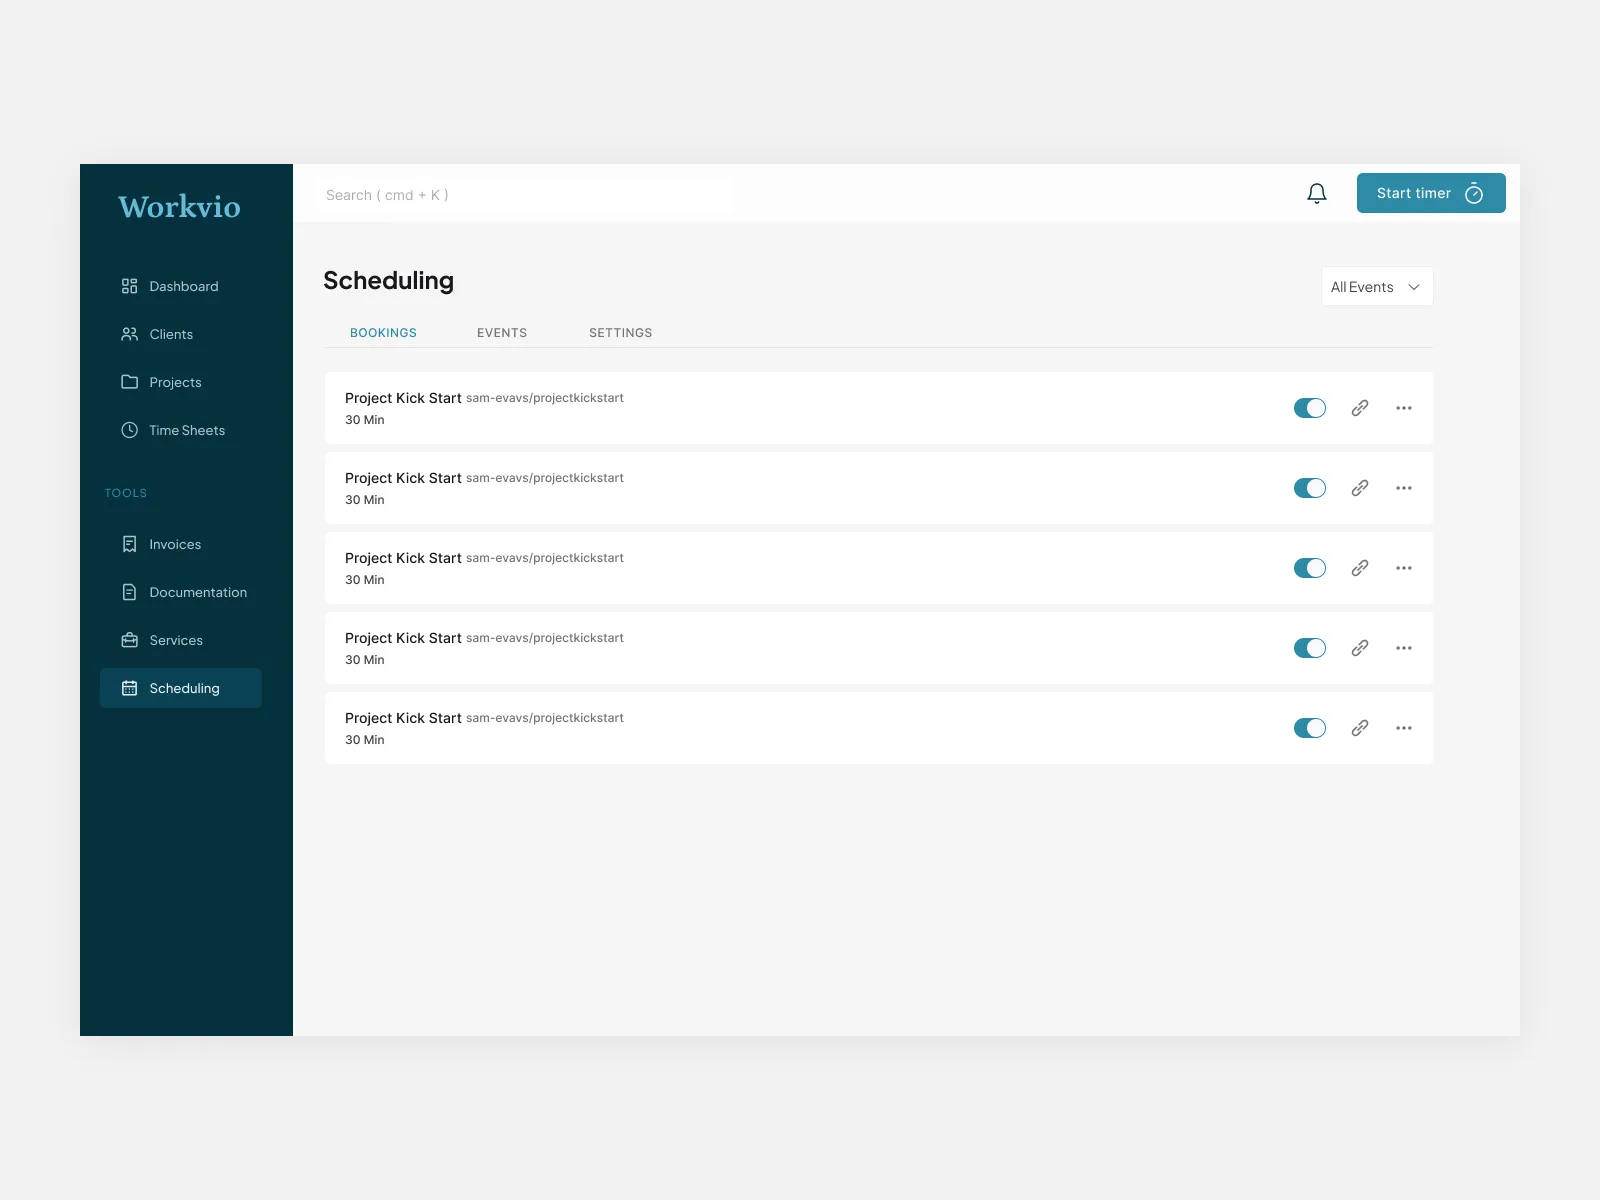Disable the first Project Kick Start toggle
1600x1200 pixels.
[x=1310, y=408]
